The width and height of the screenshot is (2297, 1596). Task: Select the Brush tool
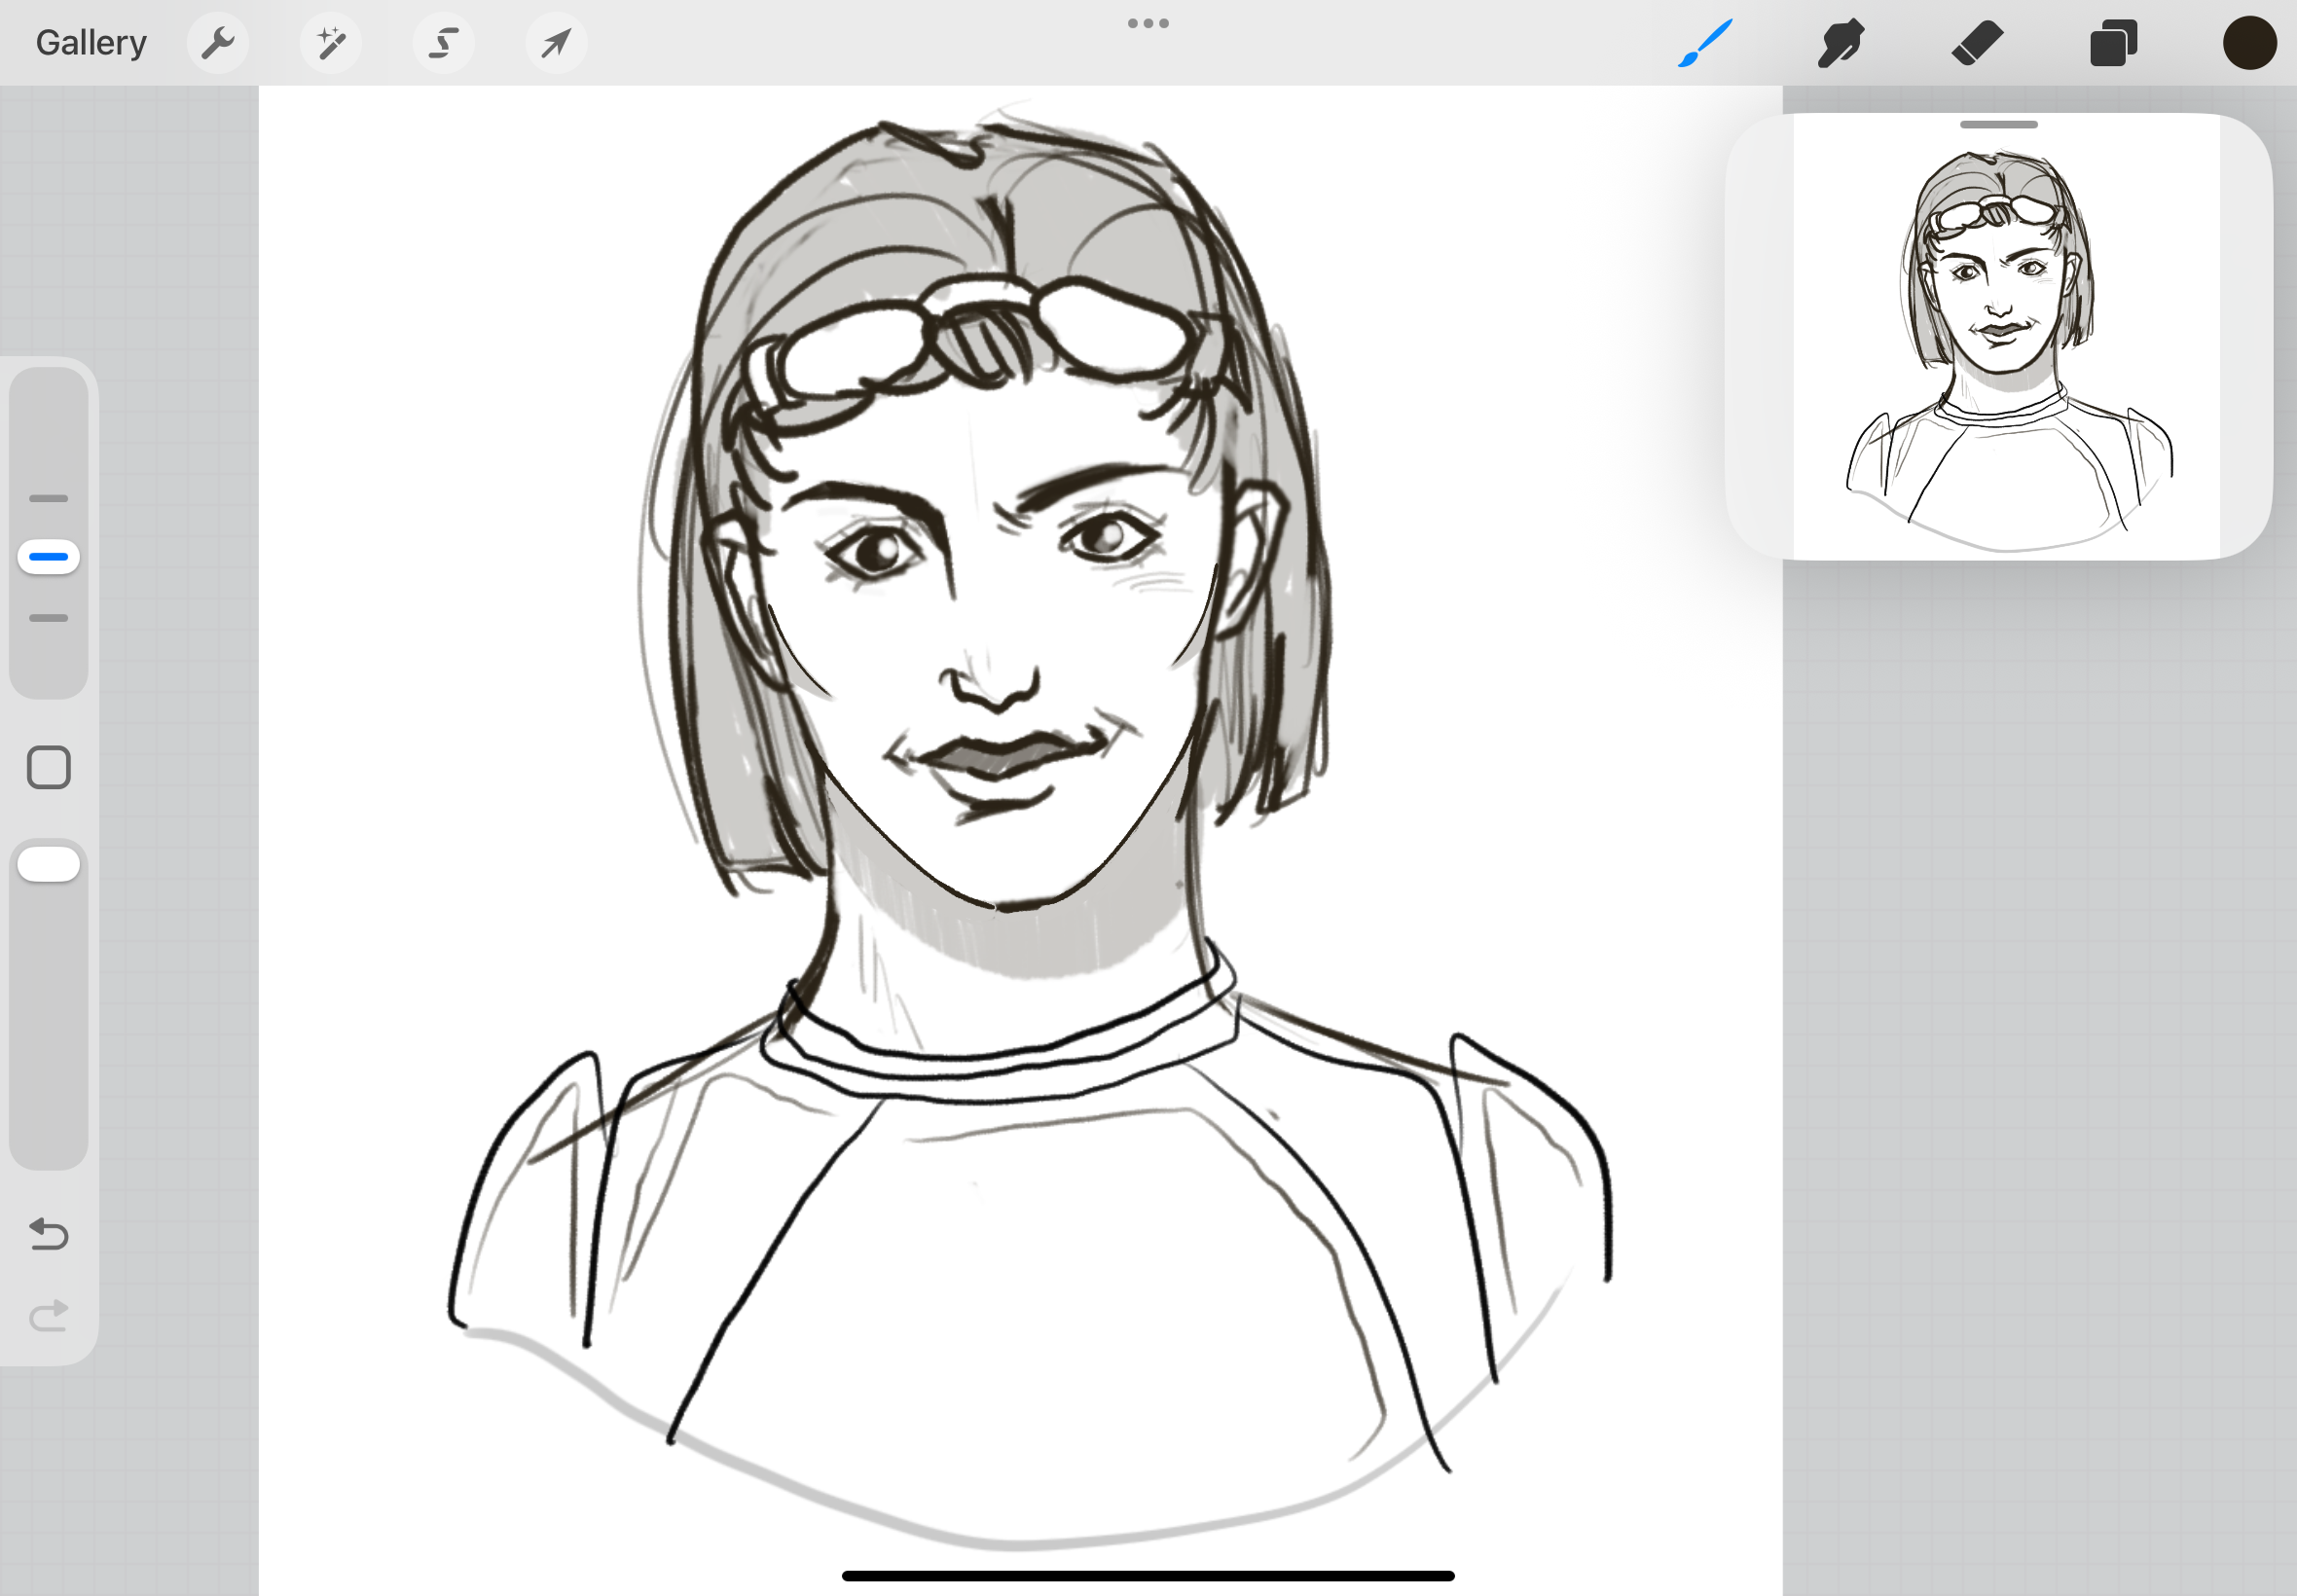[1705, 43]
